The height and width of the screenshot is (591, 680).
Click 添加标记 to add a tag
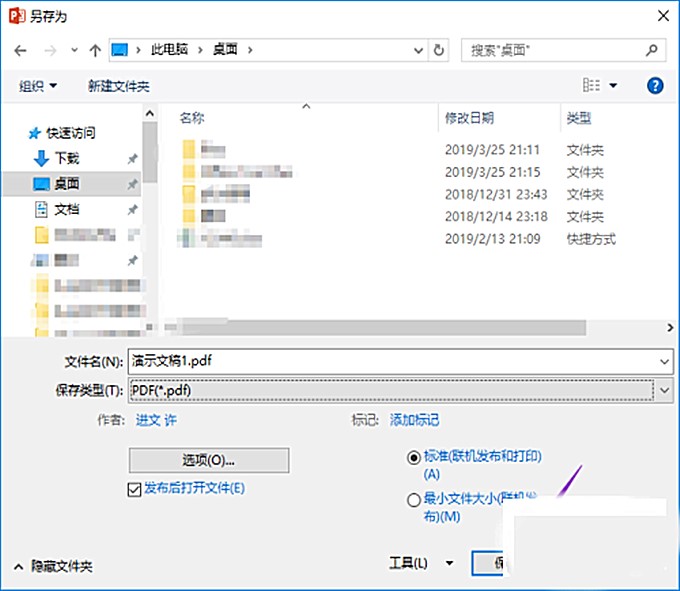[414, 420]
